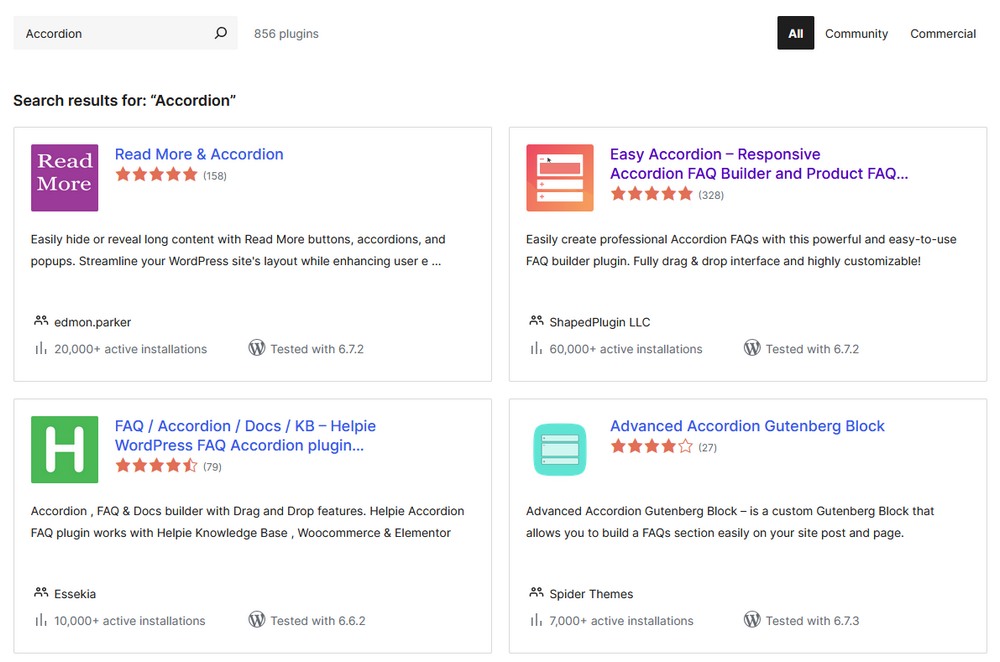Click the WordPress logo in Easy Accordion card

coord(752,348)
